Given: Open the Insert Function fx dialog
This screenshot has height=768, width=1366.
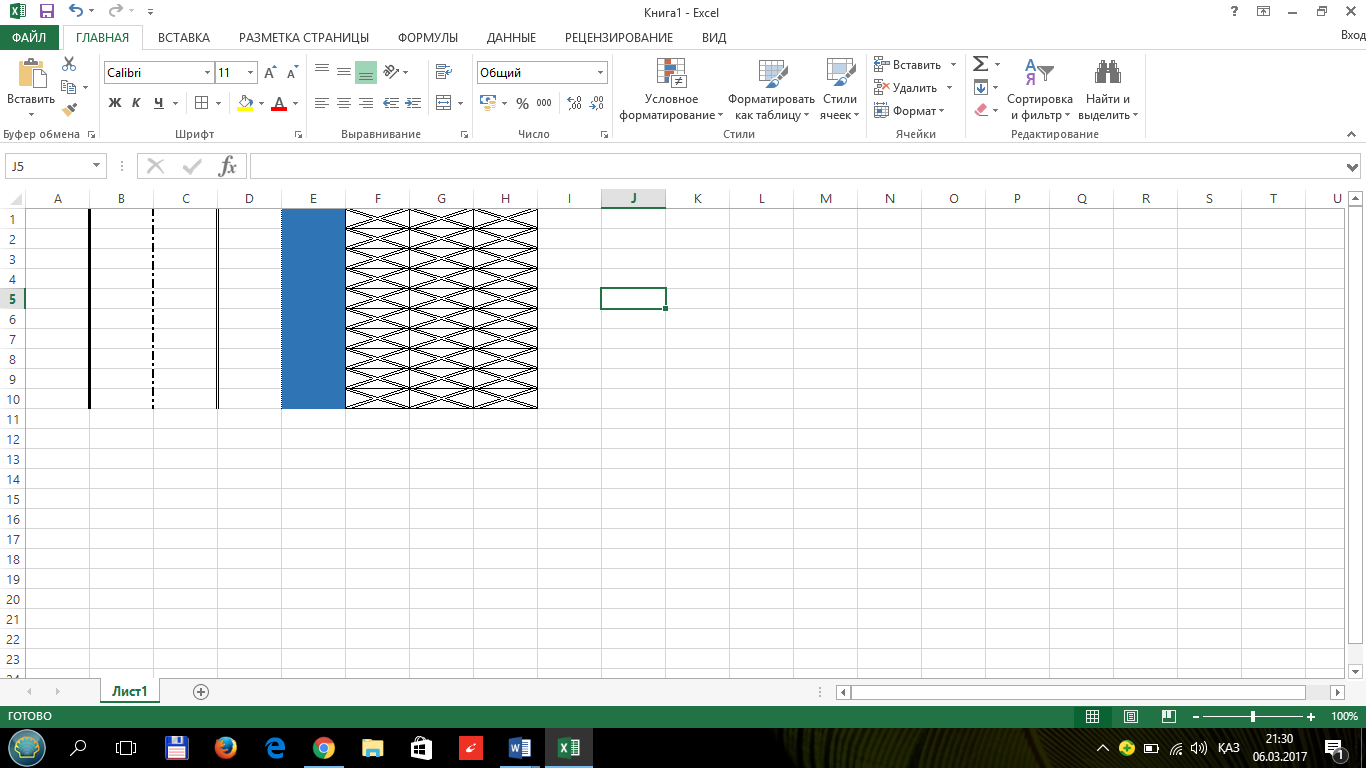Looking at the screenshot, I should pos(228,166).
